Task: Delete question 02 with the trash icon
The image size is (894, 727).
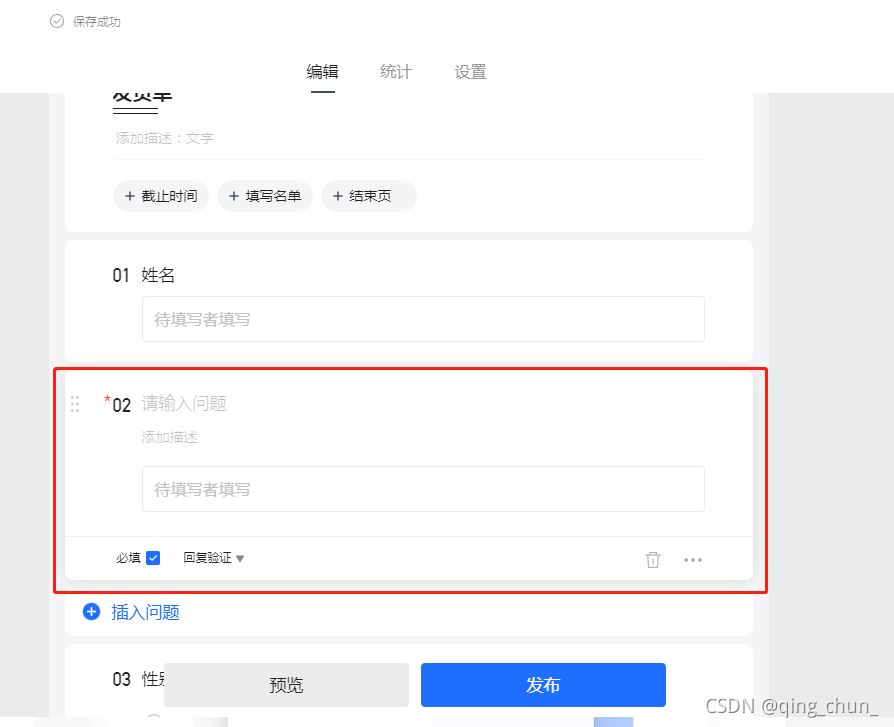Action: [x=653, y=560]
